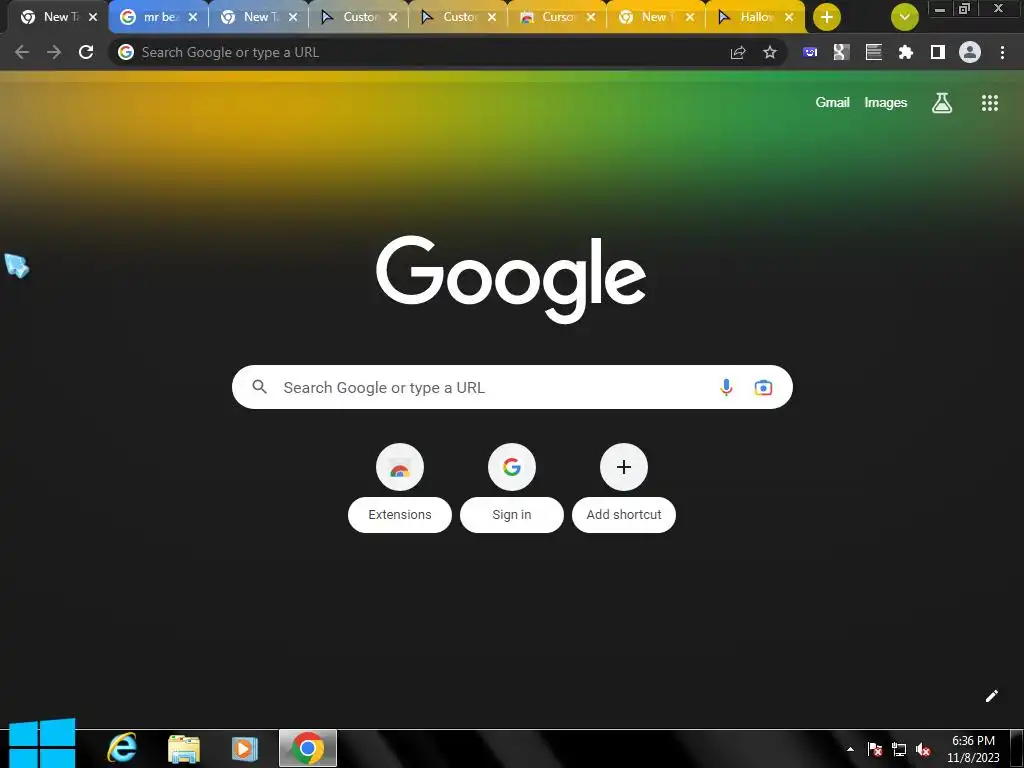
Task: Open the muted volume tray icon
Action: pyautogui.click(x=923, y=749)
